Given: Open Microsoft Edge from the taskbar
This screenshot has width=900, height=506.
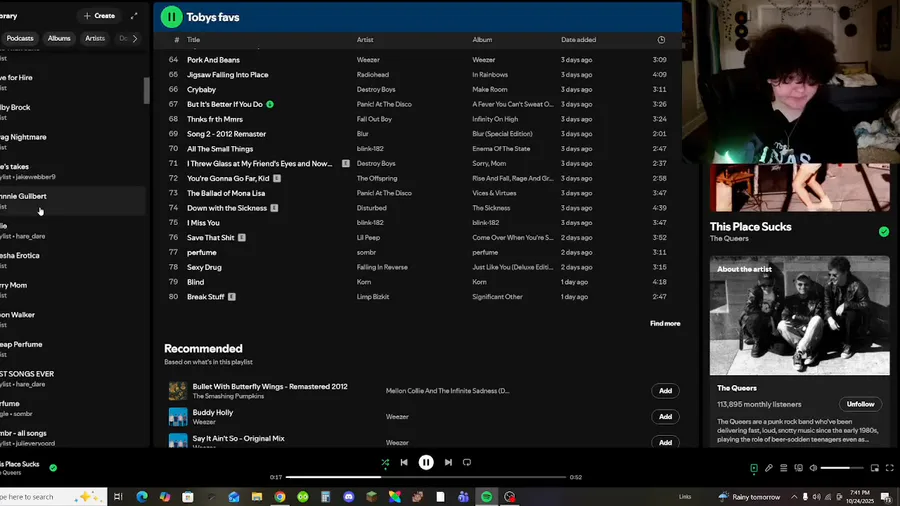Looking at the screenshot, I should coord(142,497).
